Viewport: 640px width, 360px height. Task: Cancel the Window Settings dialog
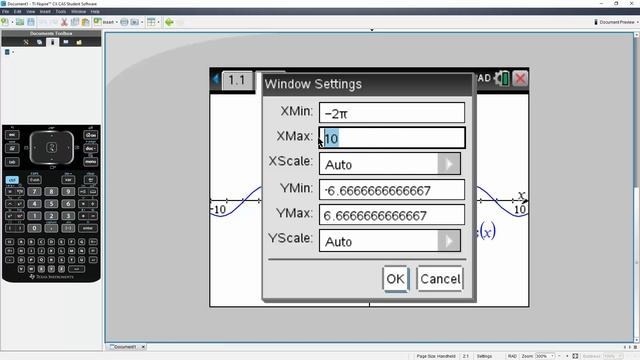click(440, 279)
